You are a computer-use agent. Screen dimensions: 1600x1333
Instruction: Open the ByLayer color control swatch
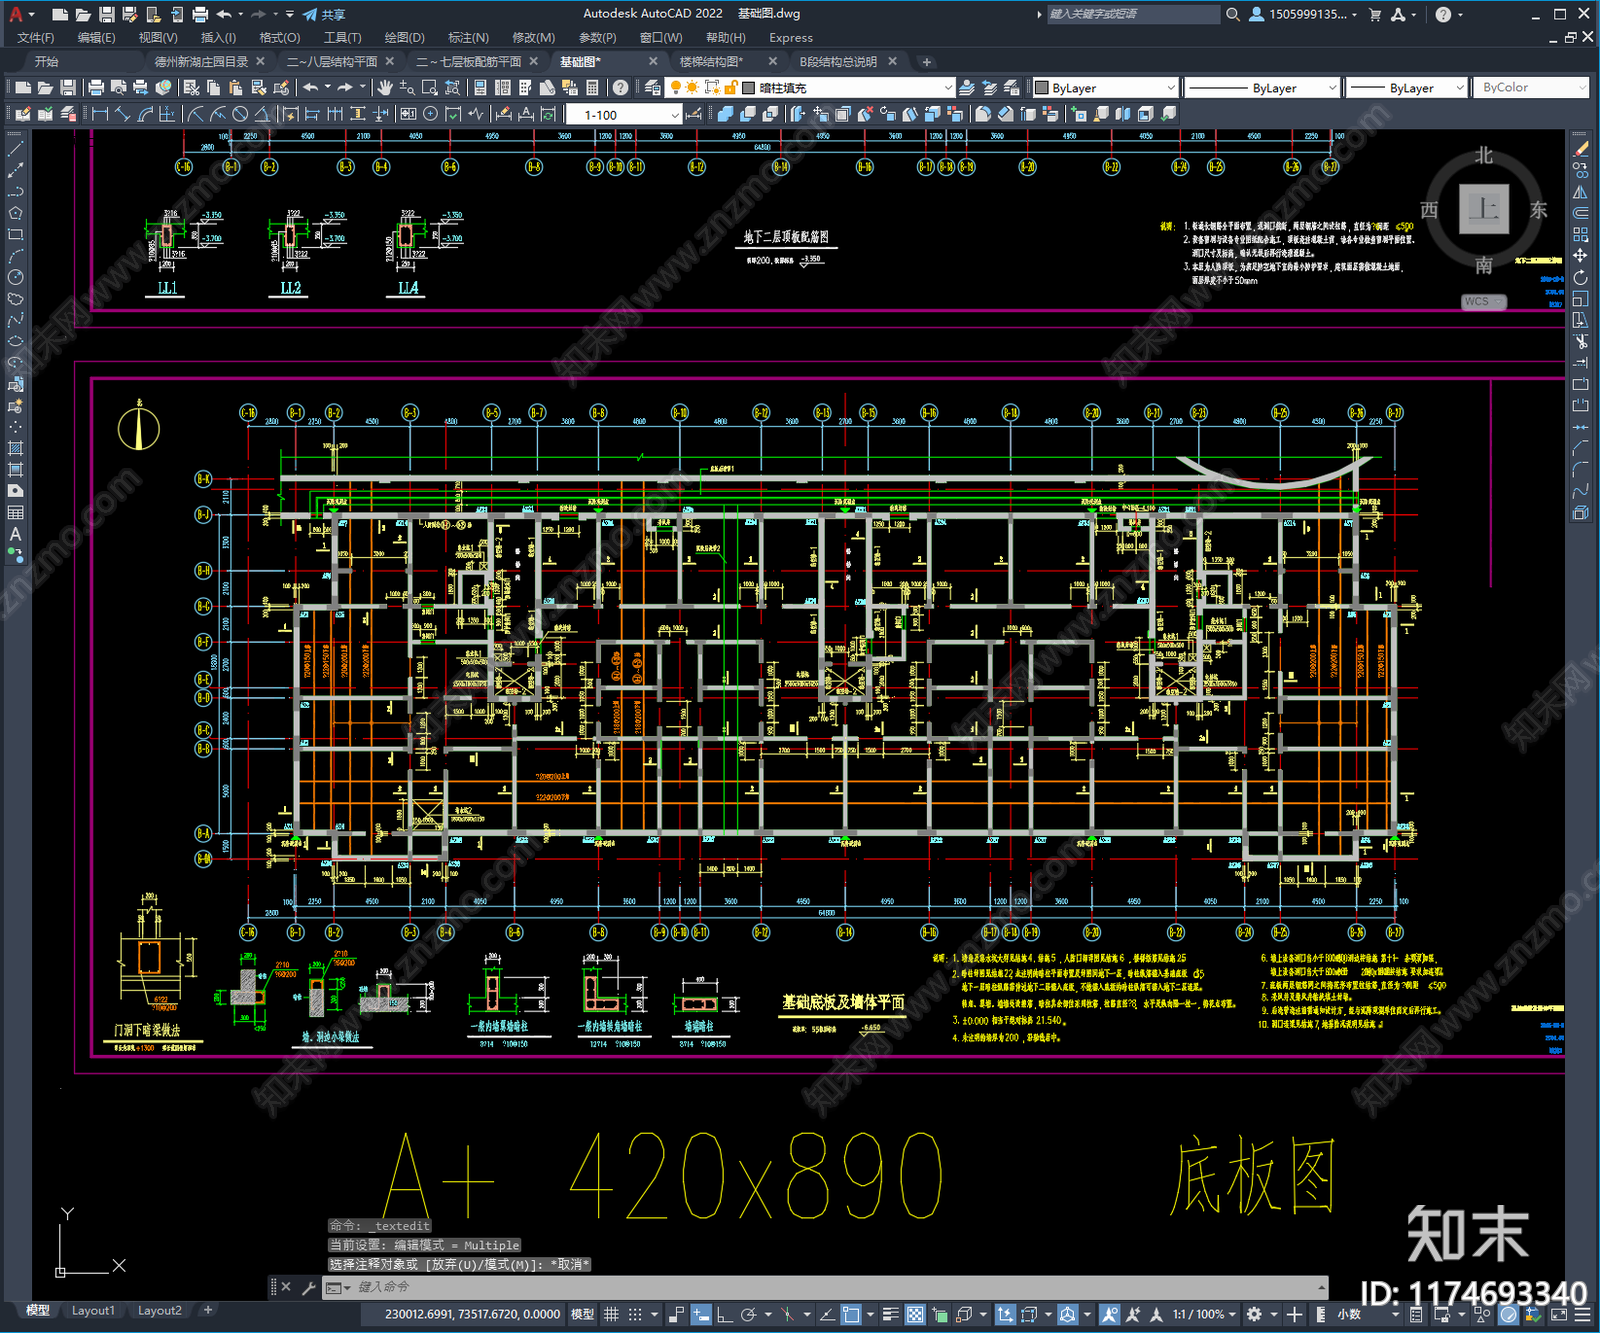point(1104,88)
